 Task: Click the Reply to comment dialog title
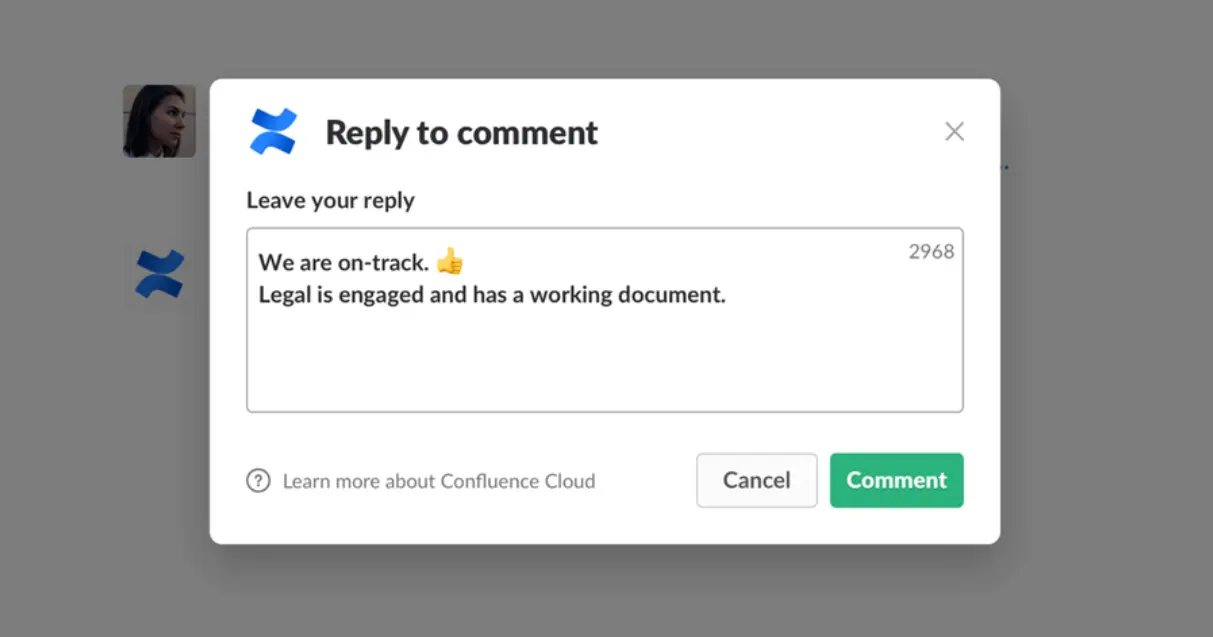461,133
